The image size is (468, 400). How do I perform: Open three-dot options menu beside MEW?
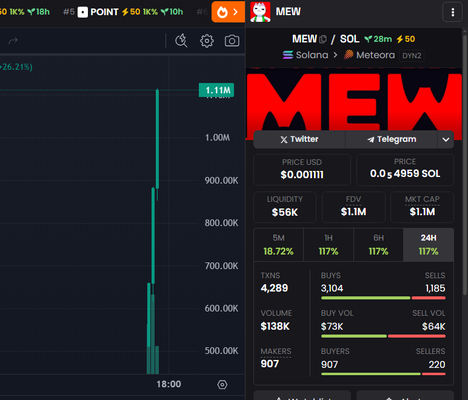pos(452,12)
